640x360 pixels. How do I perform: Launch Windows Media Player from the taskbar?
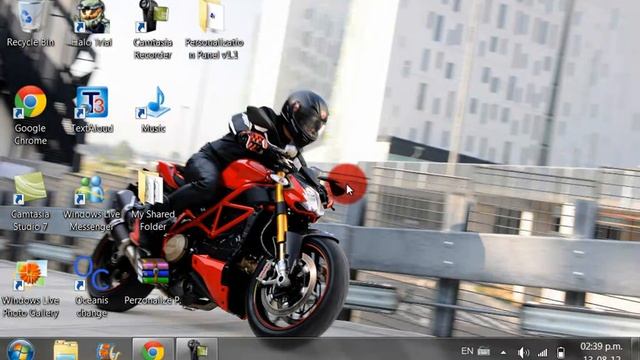coord(108,350)
